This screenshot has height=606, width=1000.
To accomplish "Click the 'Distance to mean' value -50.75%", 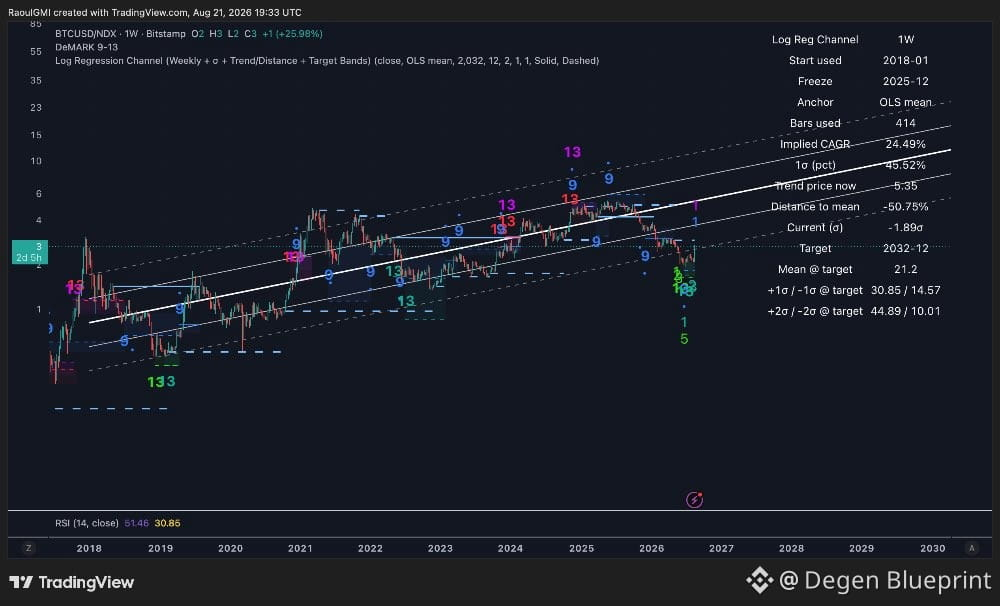I will [906, 207].
